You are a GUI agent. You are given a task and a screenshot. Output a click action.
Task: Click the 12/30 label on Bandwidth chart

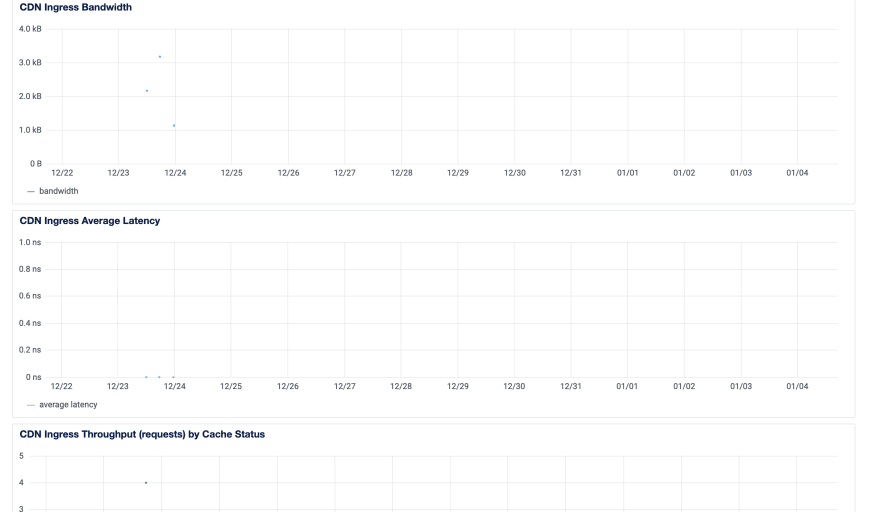pyautogui.click(x=515, y=173)
